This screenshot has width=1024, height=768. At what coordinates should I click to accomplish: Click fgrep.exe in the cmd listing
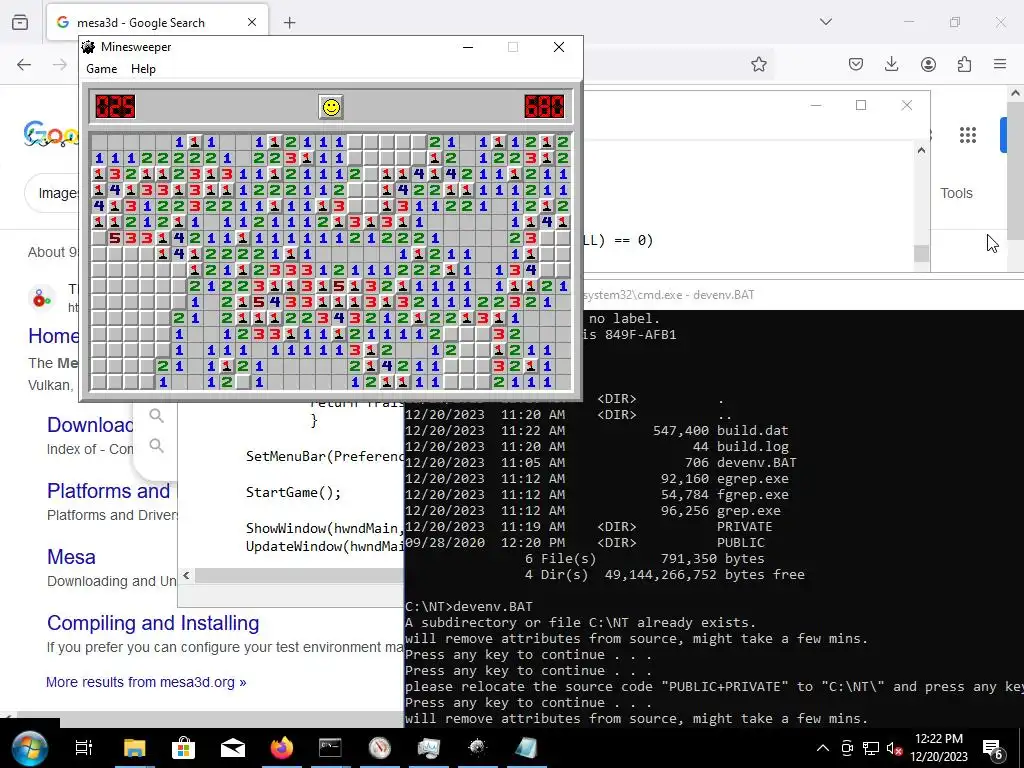pyautogui.click(x=752, y=495)
